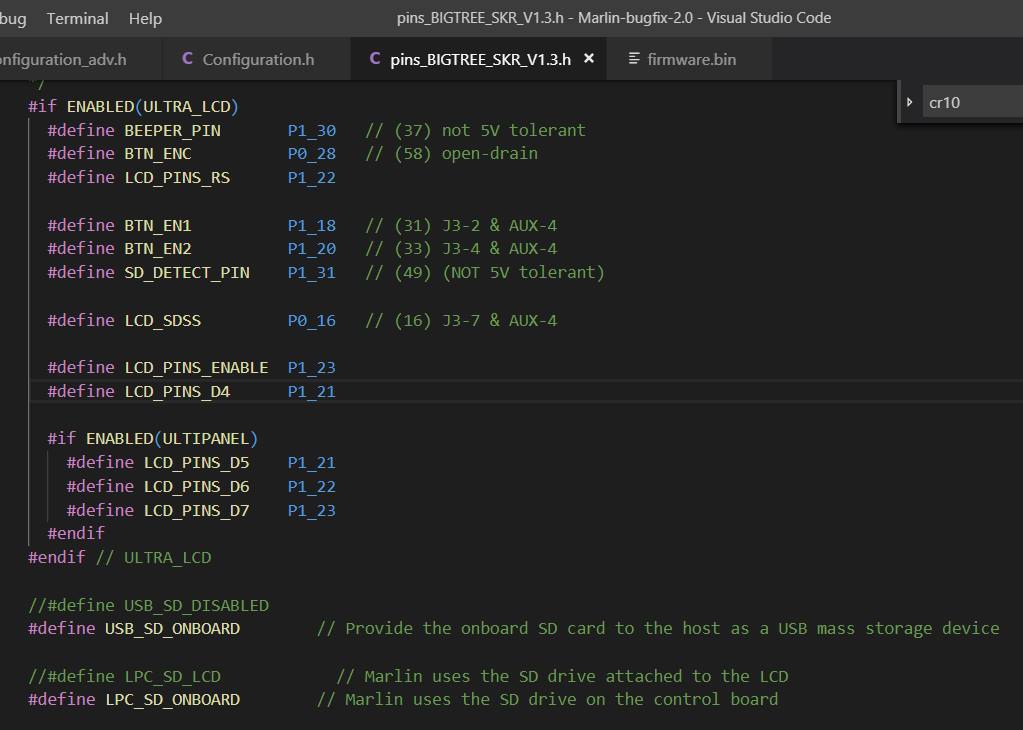Click the '#endif // ULTRA_LCD' line
The image size is (1023, 730).
[x=119, y=558]
